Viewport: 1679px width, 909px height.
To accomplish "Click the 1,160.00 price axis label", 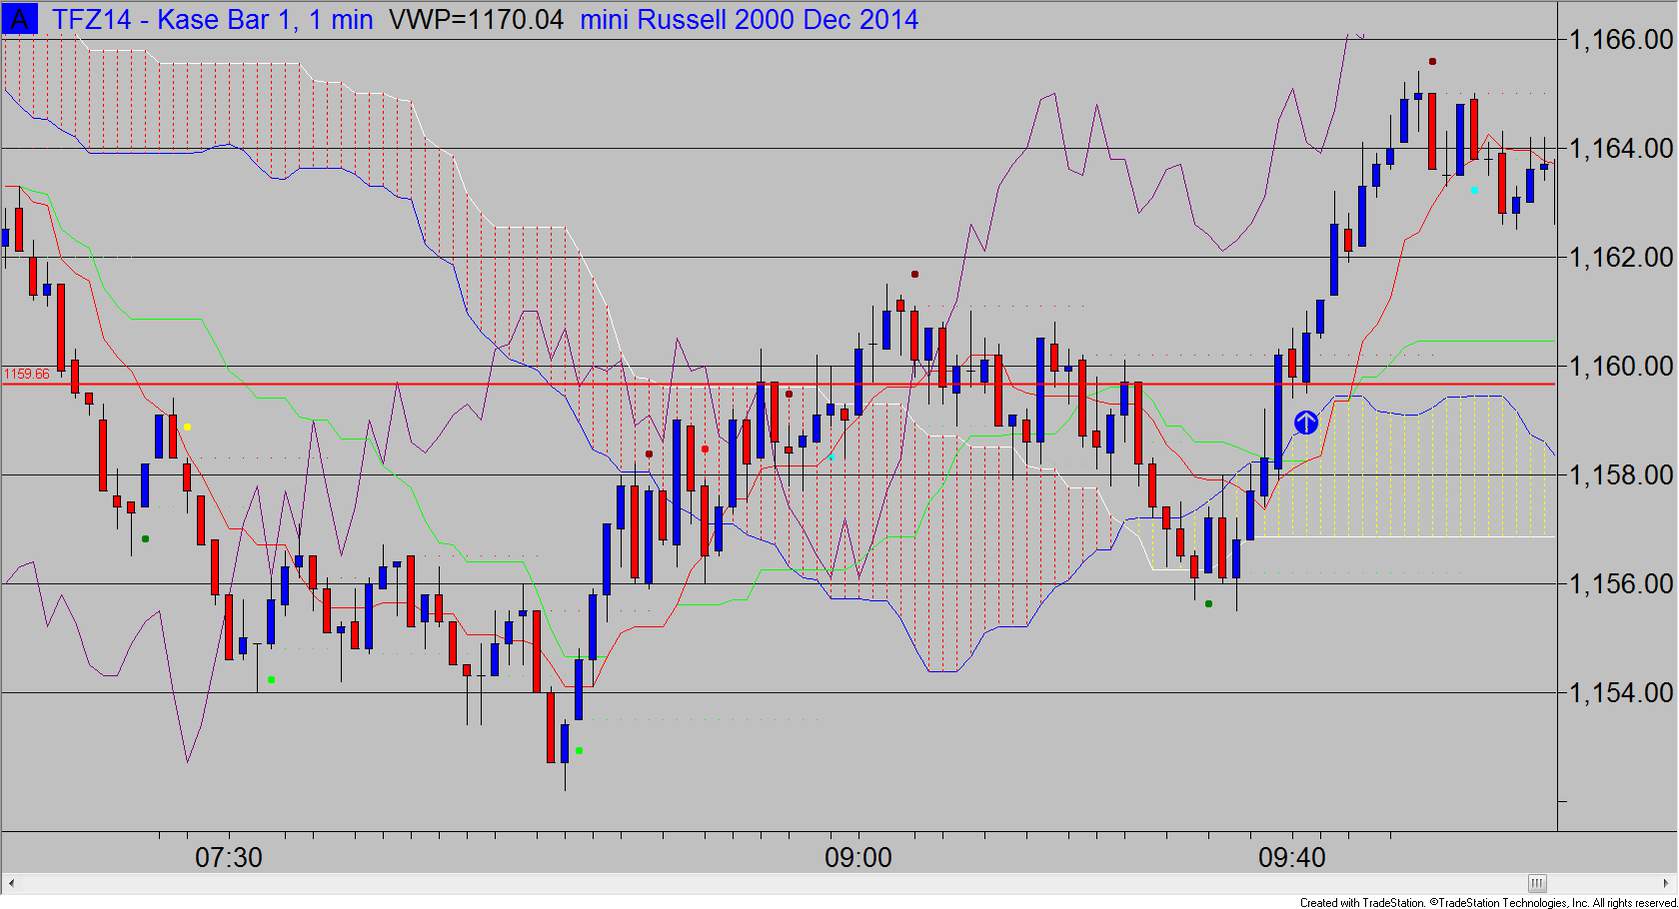I will pyautogui.click(x=1621, y=367).
